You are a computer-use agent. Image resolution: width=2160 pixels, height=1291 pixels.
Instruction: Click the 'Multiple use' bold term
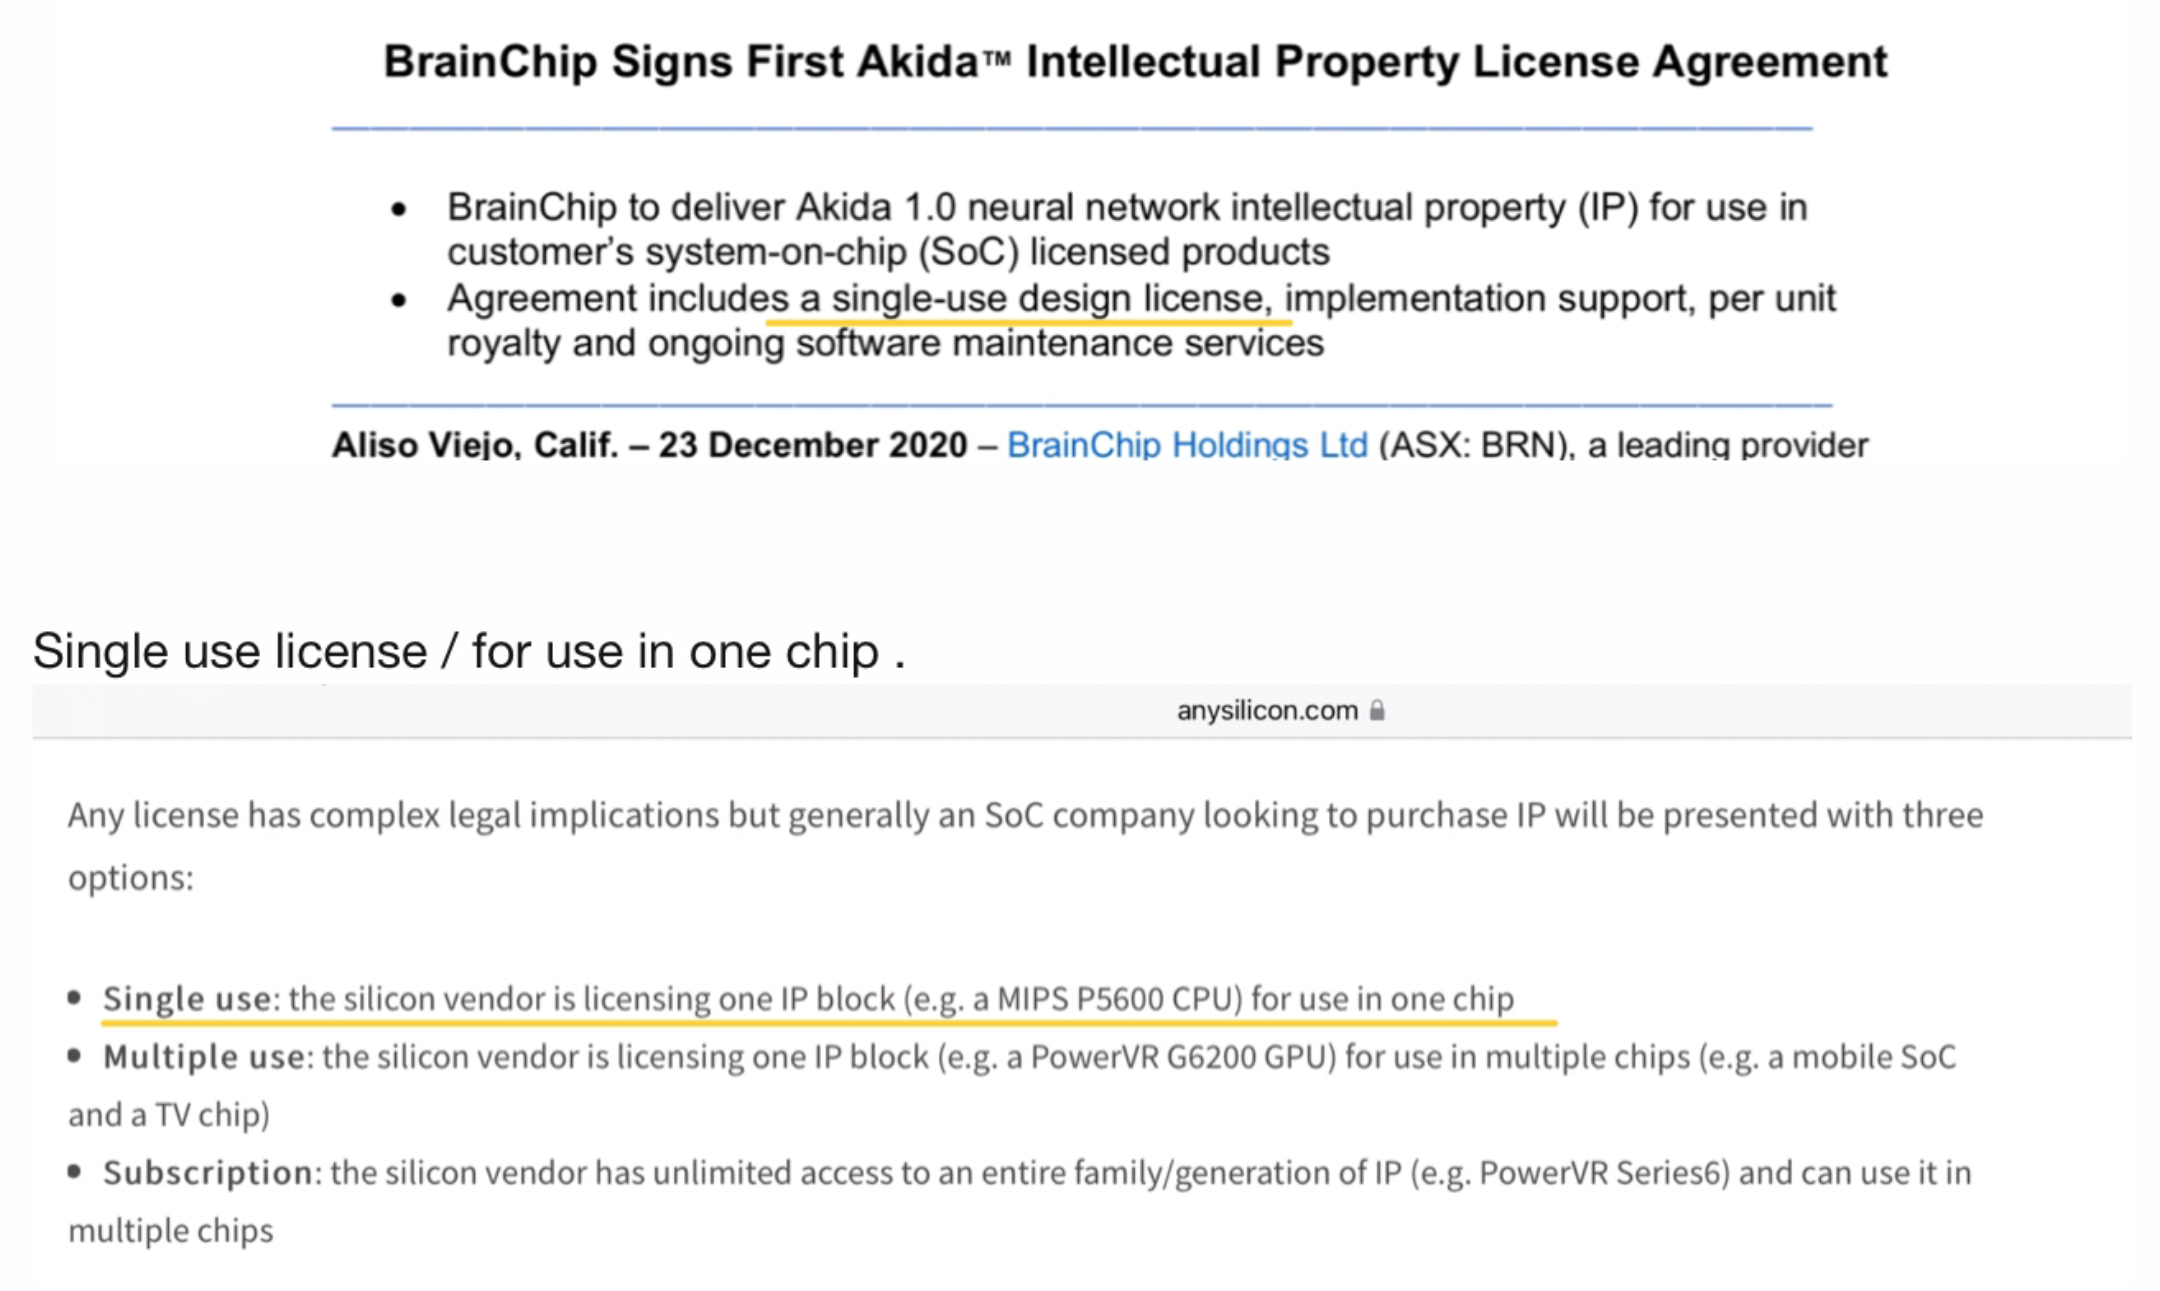[204, 1056]
